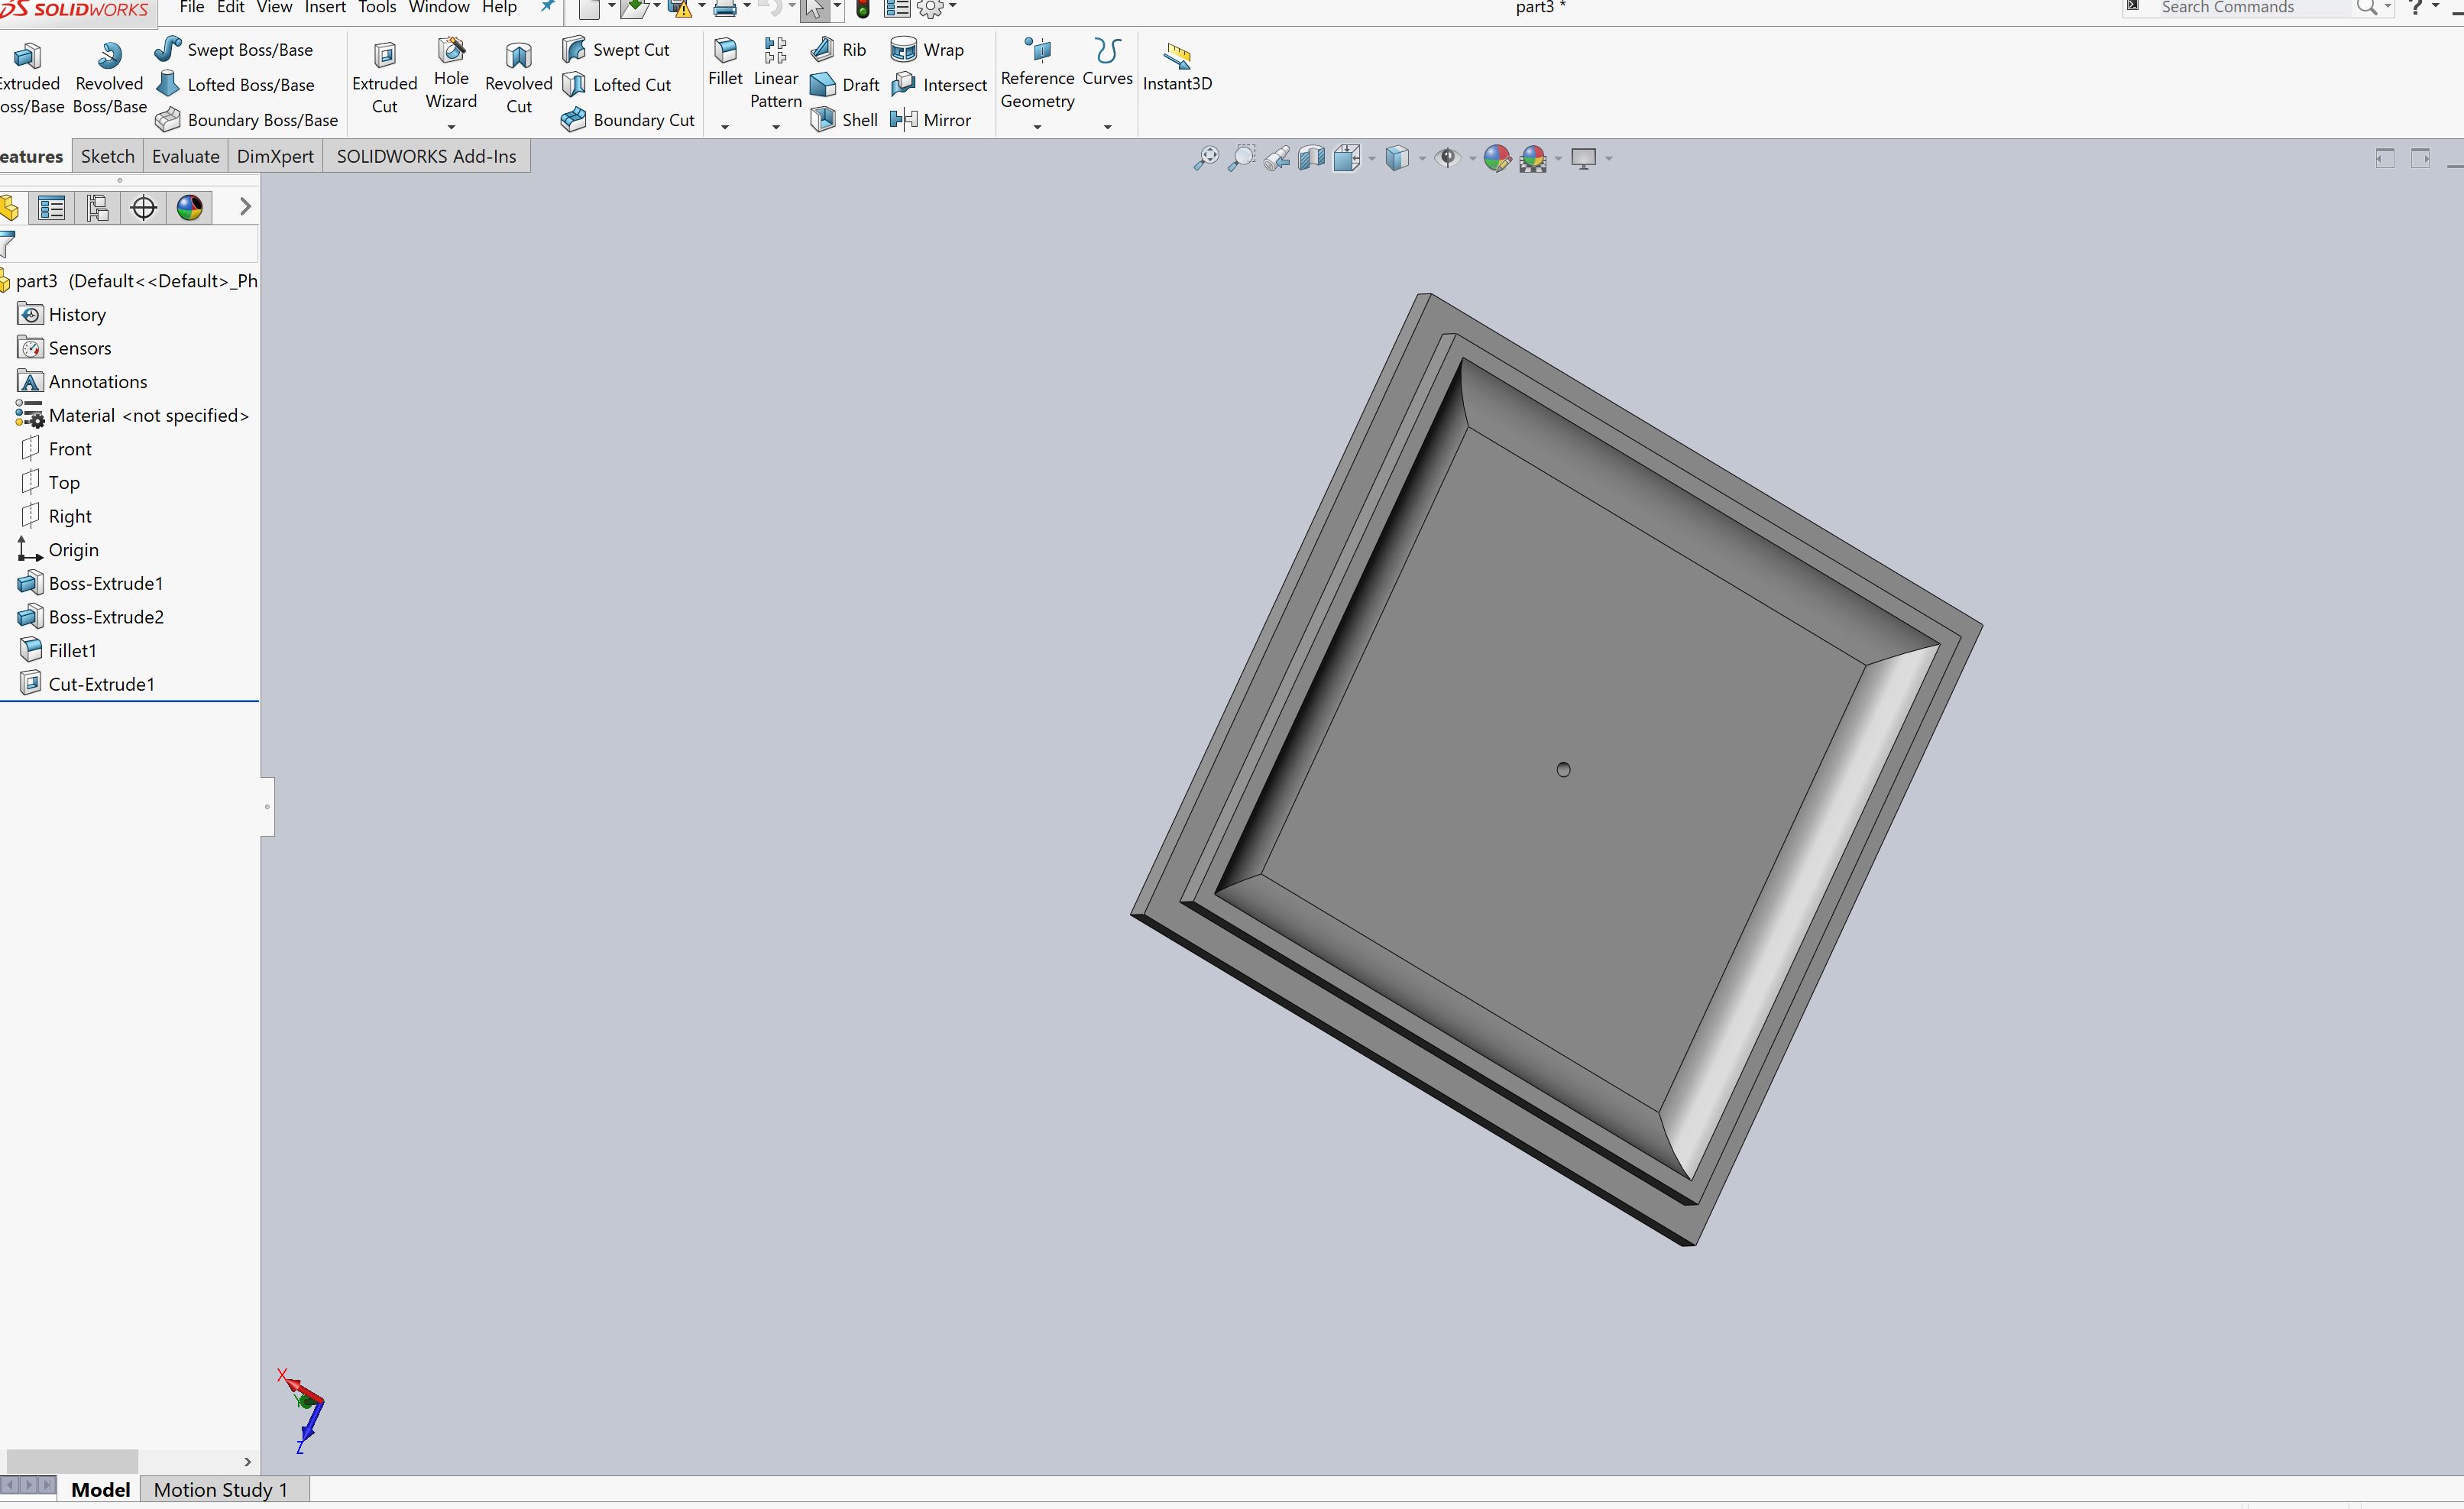Choose the Swept Cut tool
This screenshot has width=2464, height=1509.
tap(615, 49)
